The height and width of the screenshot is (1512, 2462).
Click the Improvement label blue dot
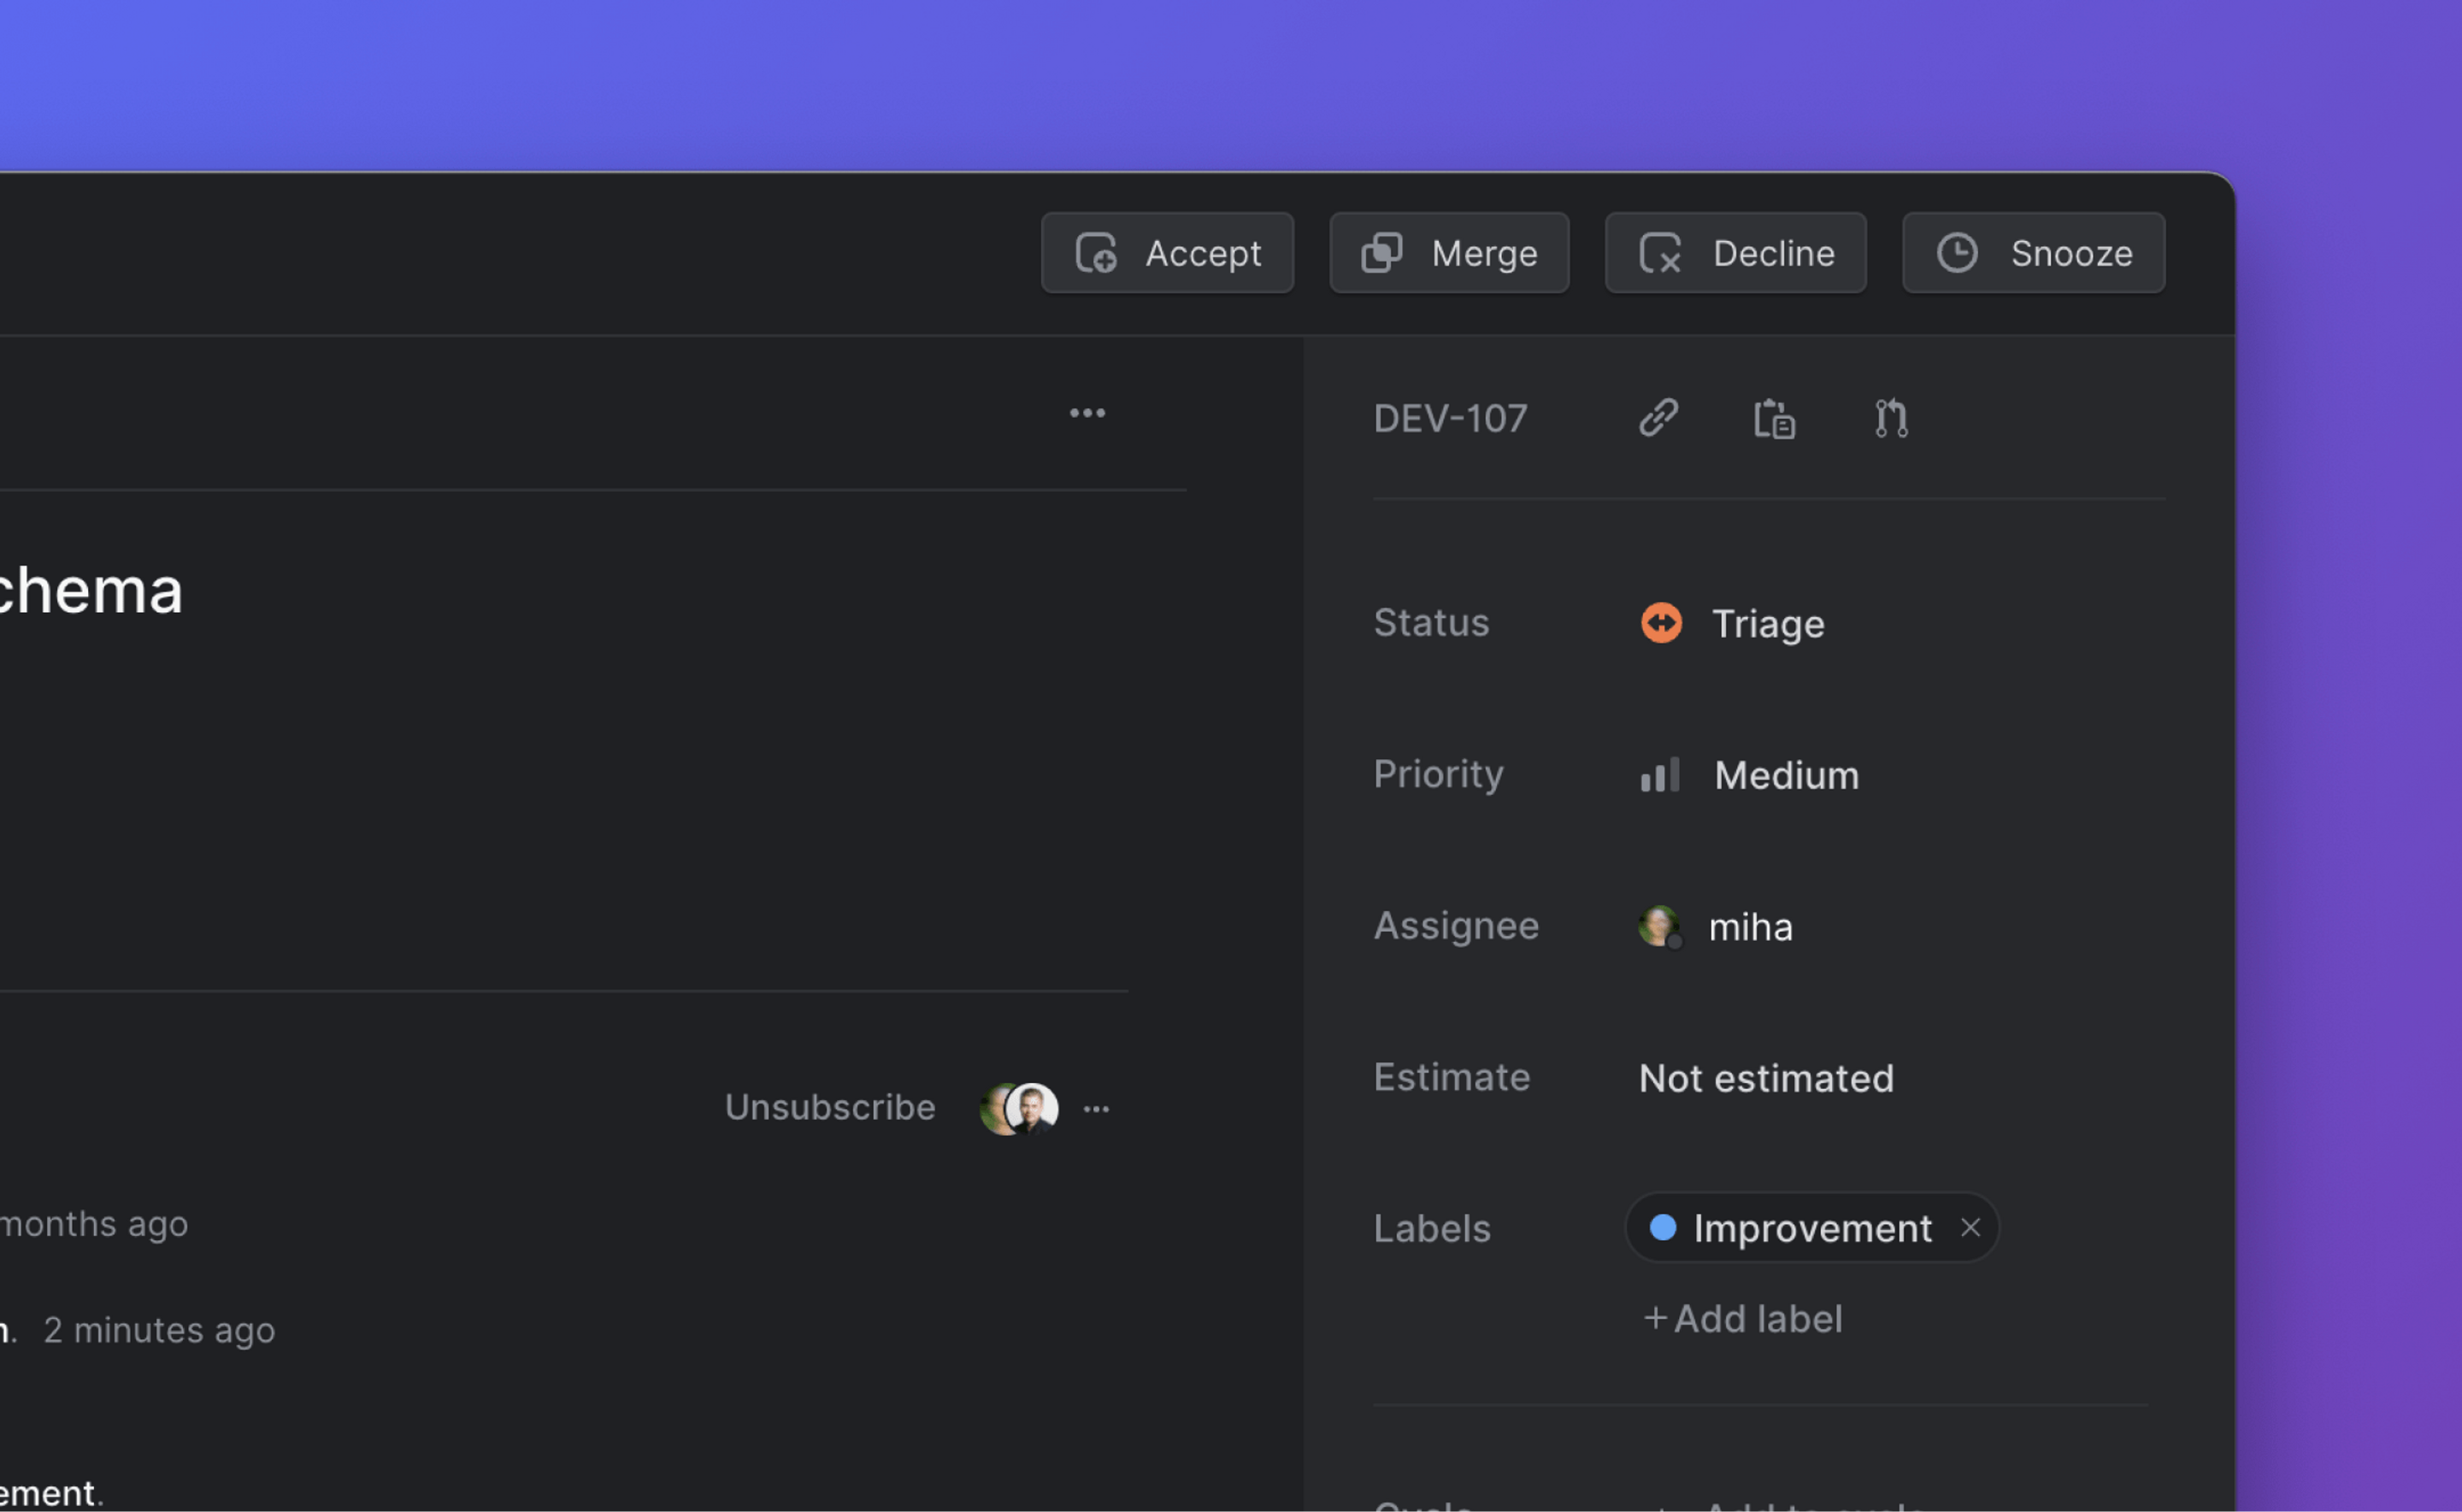click(1663, 1228)
